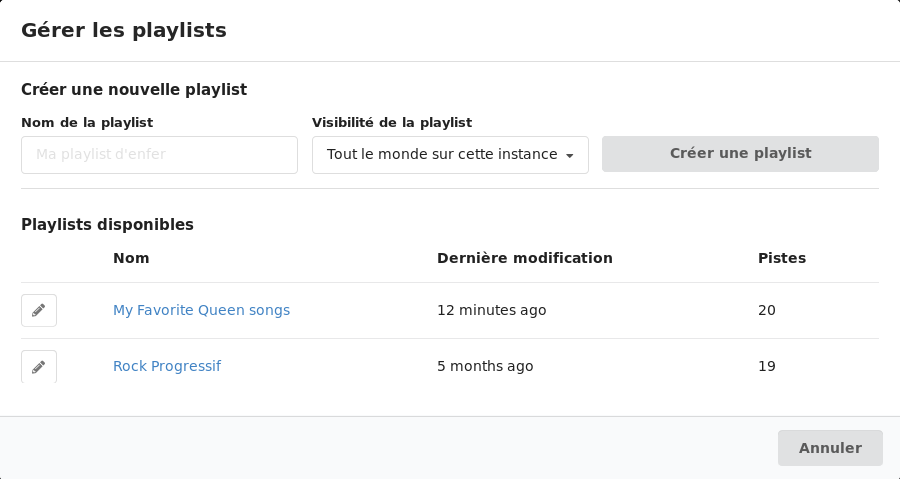Open the Rock Progressif playlist link

point(167,366)
